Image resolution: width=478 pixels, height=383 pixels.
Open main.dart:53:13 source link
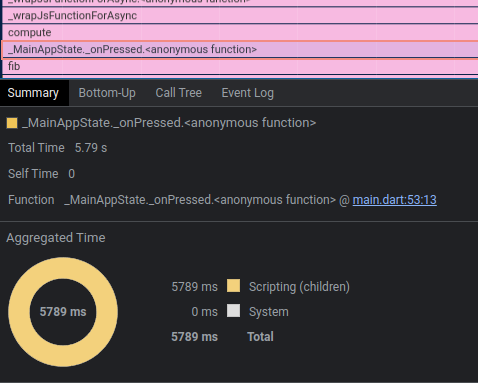click(394, 200)
